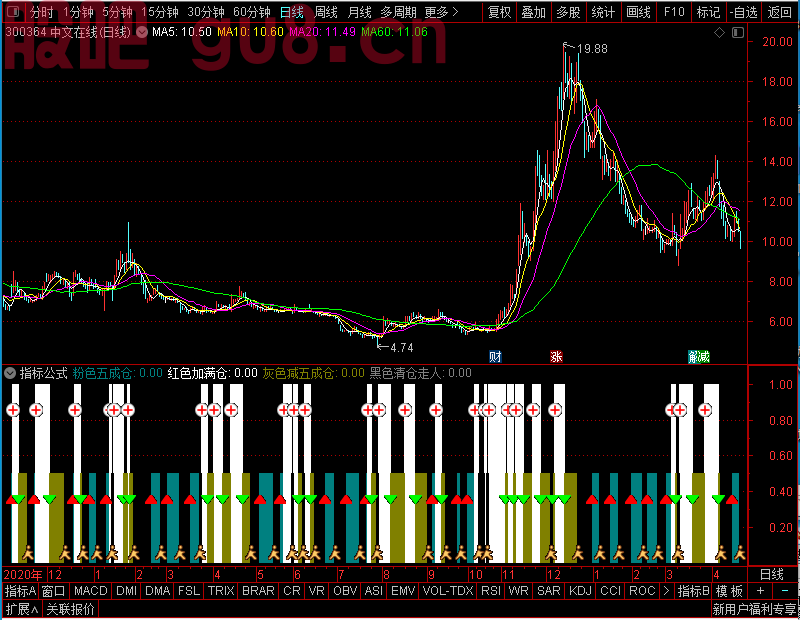Switch indicator to VR

tap(317, 591)
